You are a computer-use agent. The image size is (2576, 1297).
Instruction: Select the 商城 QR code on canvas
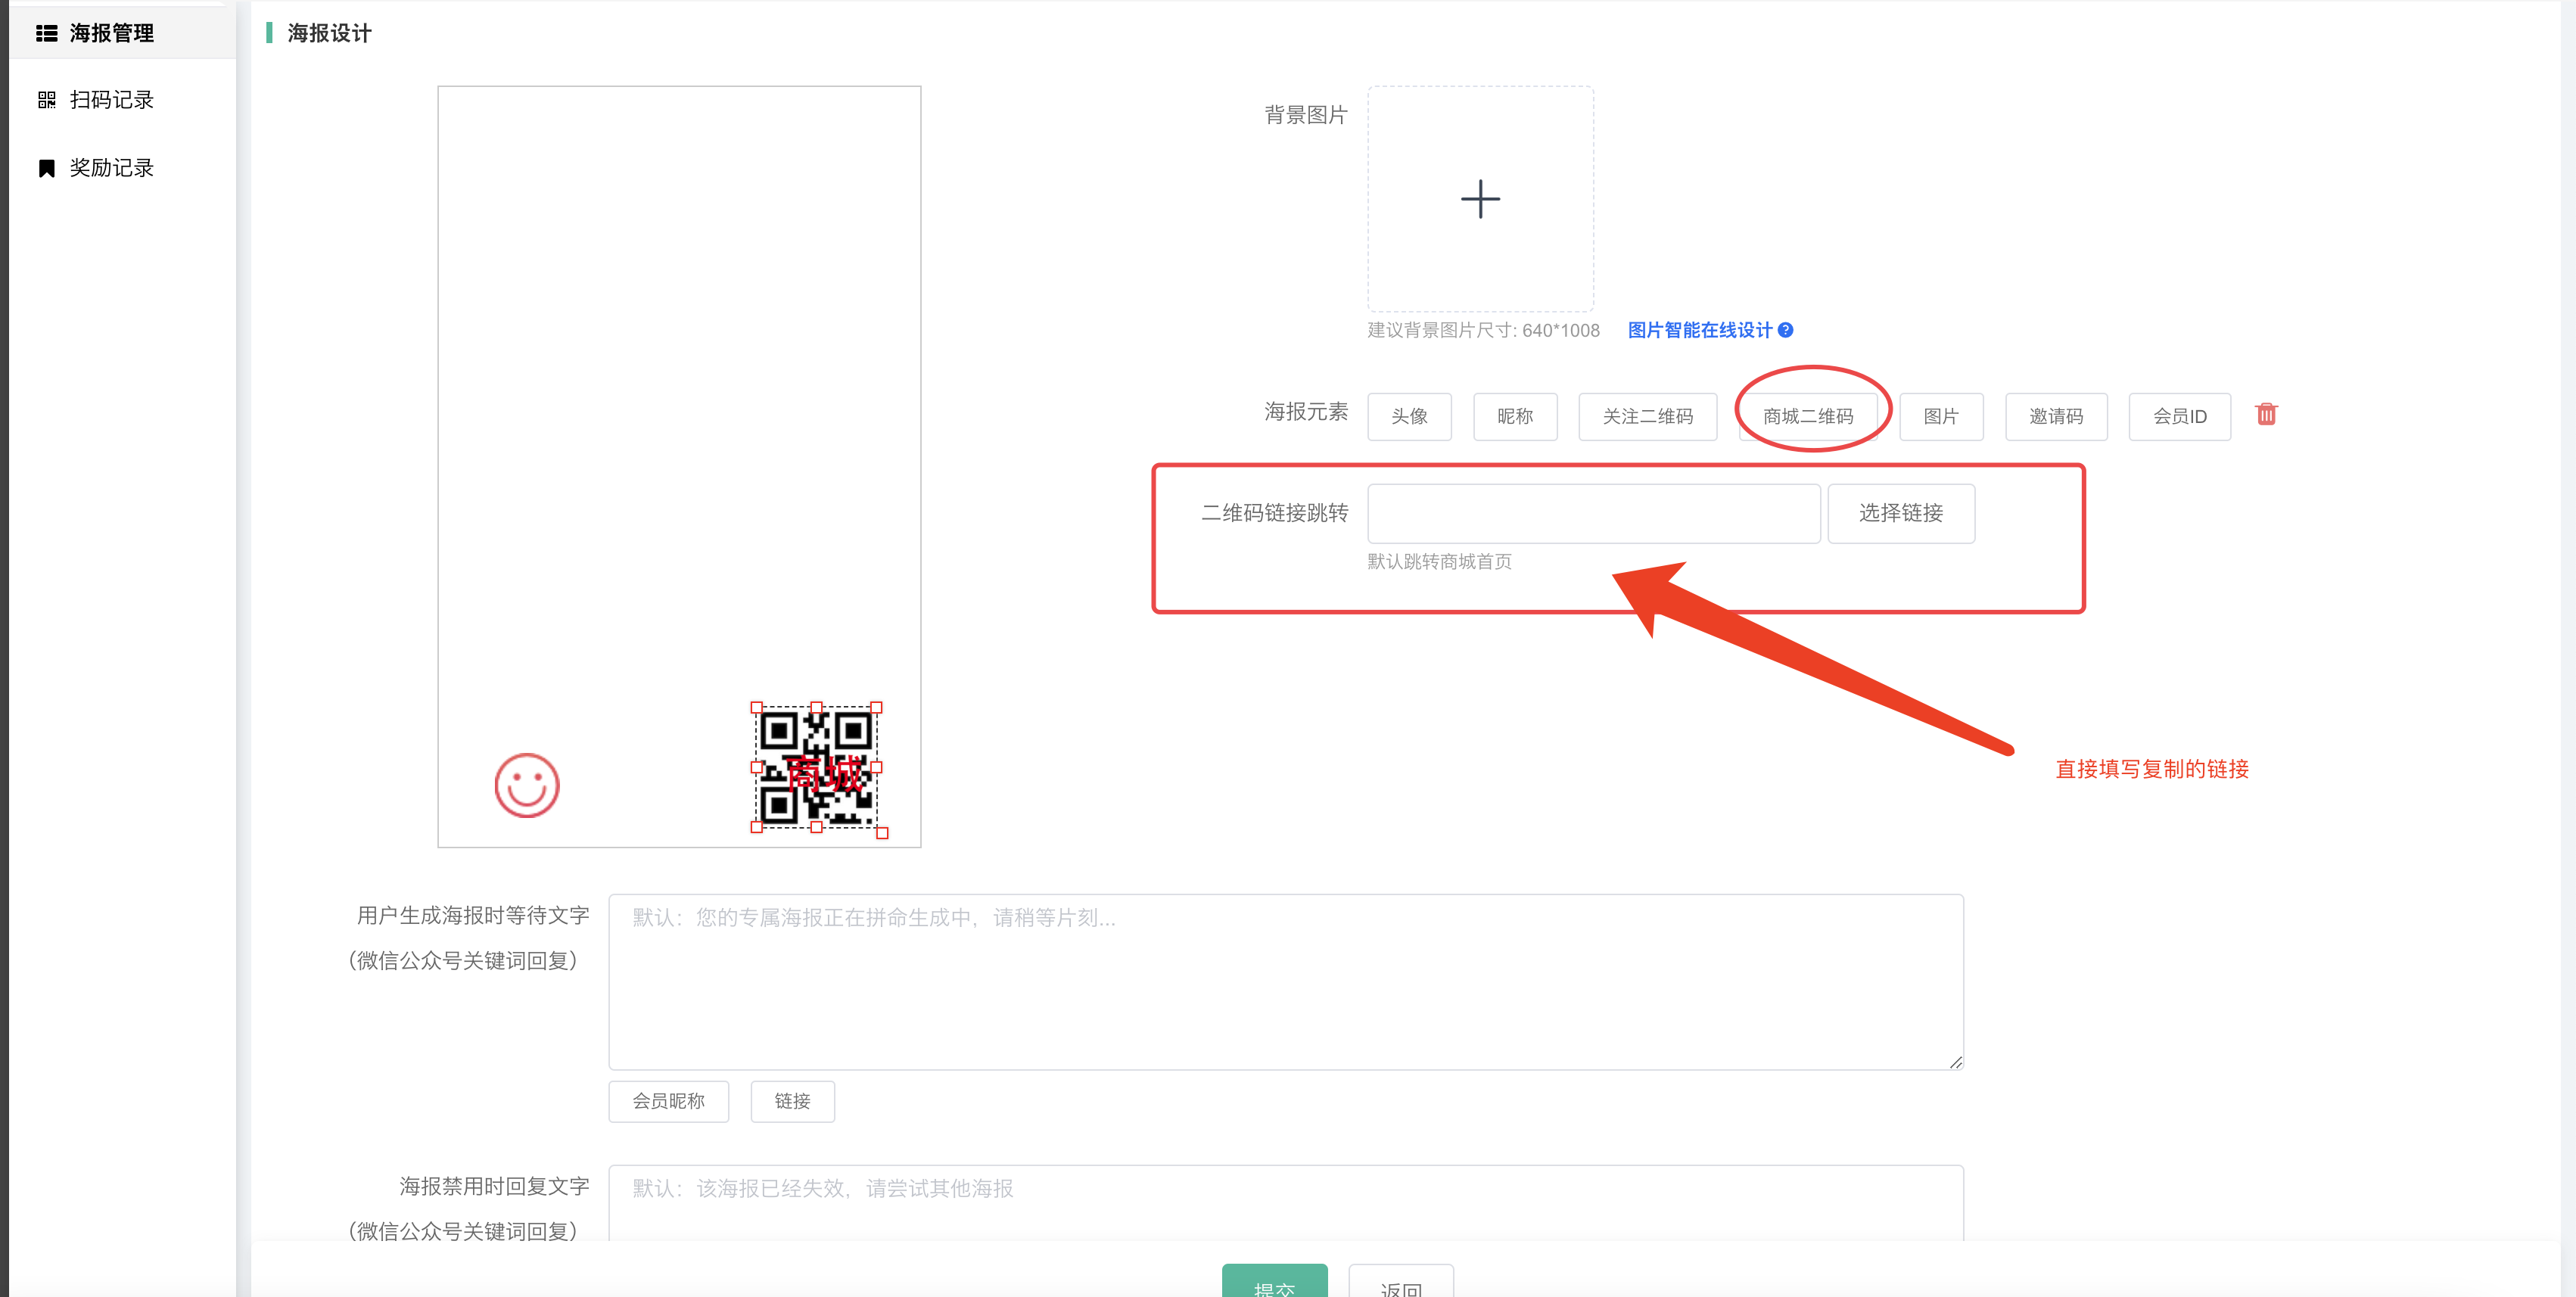click(x=816, y=767)
